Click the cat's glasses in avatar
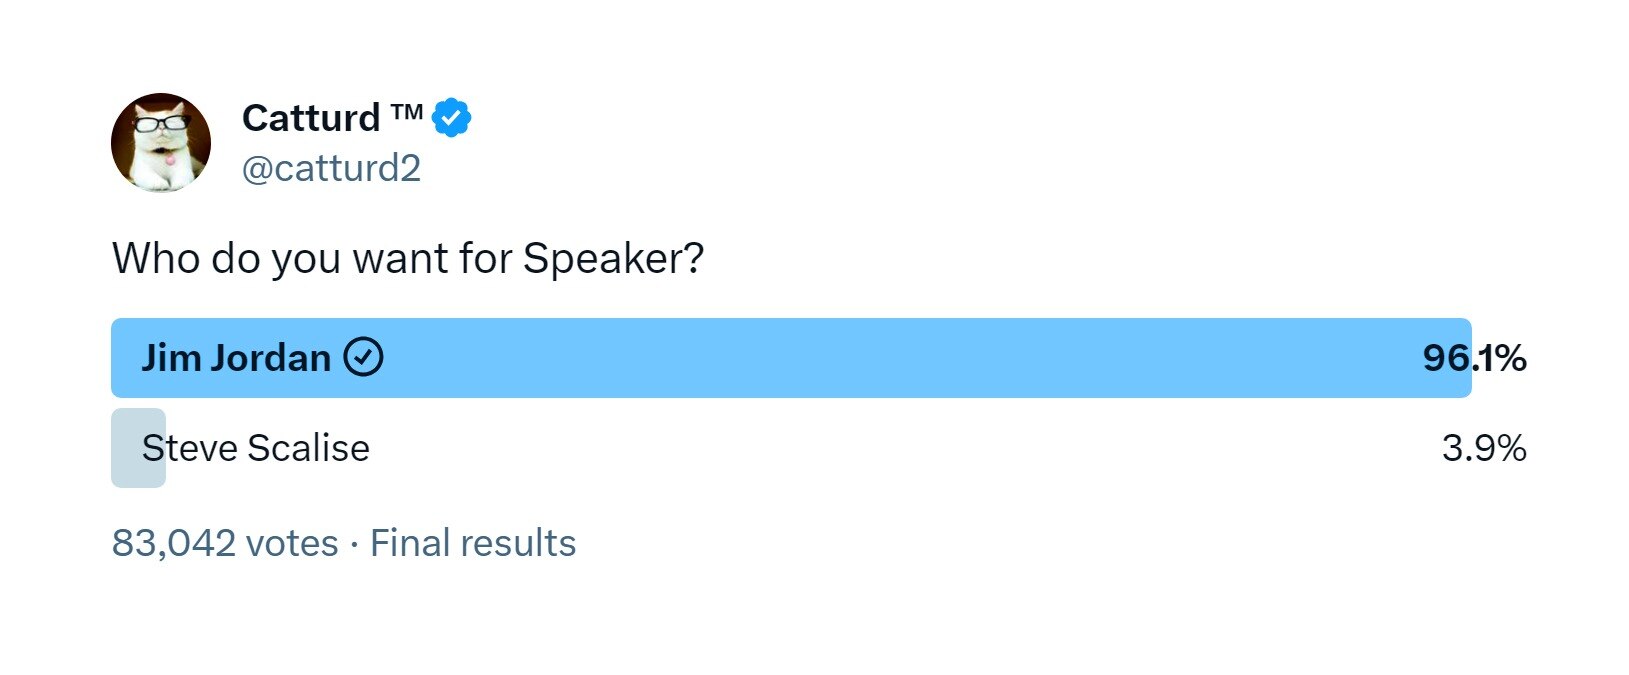 (x=161, y=124)
